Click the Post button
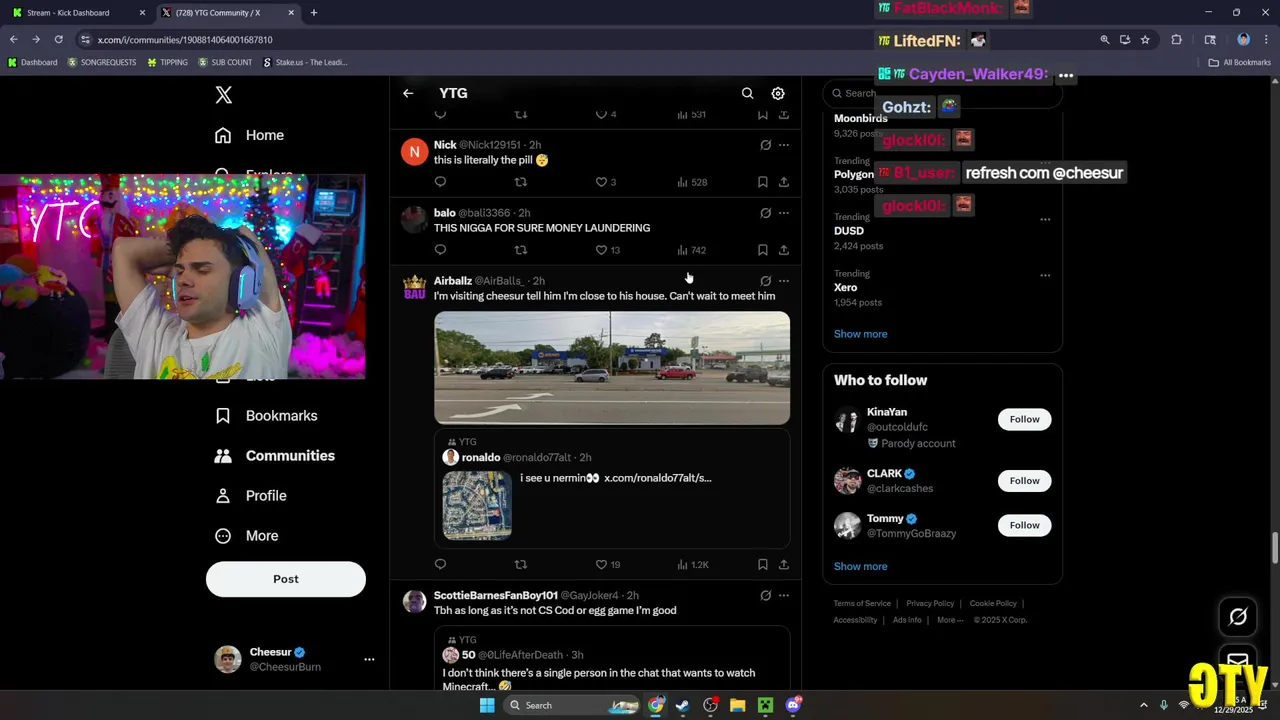Viewport: 1280px width, 720px height. [x=286, y=579]
